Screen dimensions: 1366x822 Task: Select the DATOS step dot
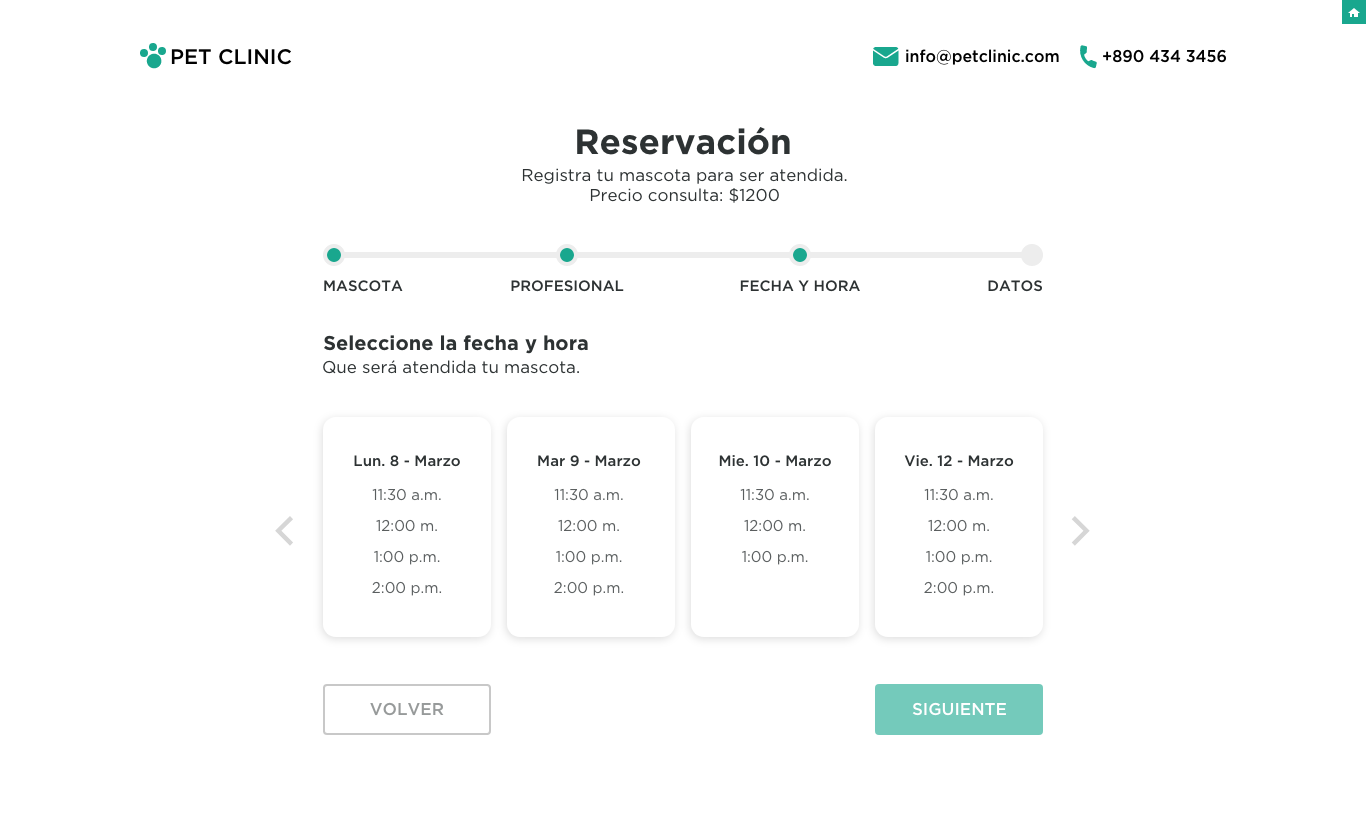click(1032, 255)
